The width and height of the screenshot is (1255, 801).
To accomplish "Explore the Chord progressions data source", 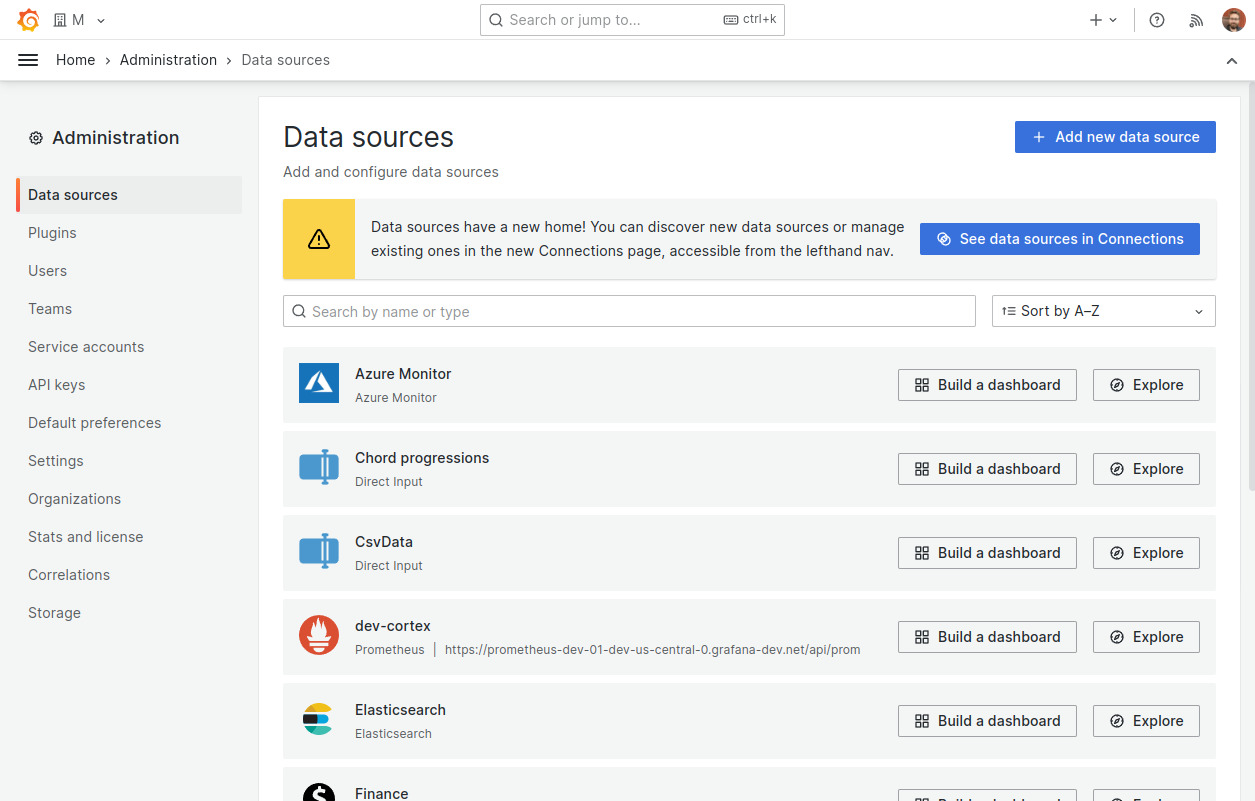I will [x=1146, y=469].
